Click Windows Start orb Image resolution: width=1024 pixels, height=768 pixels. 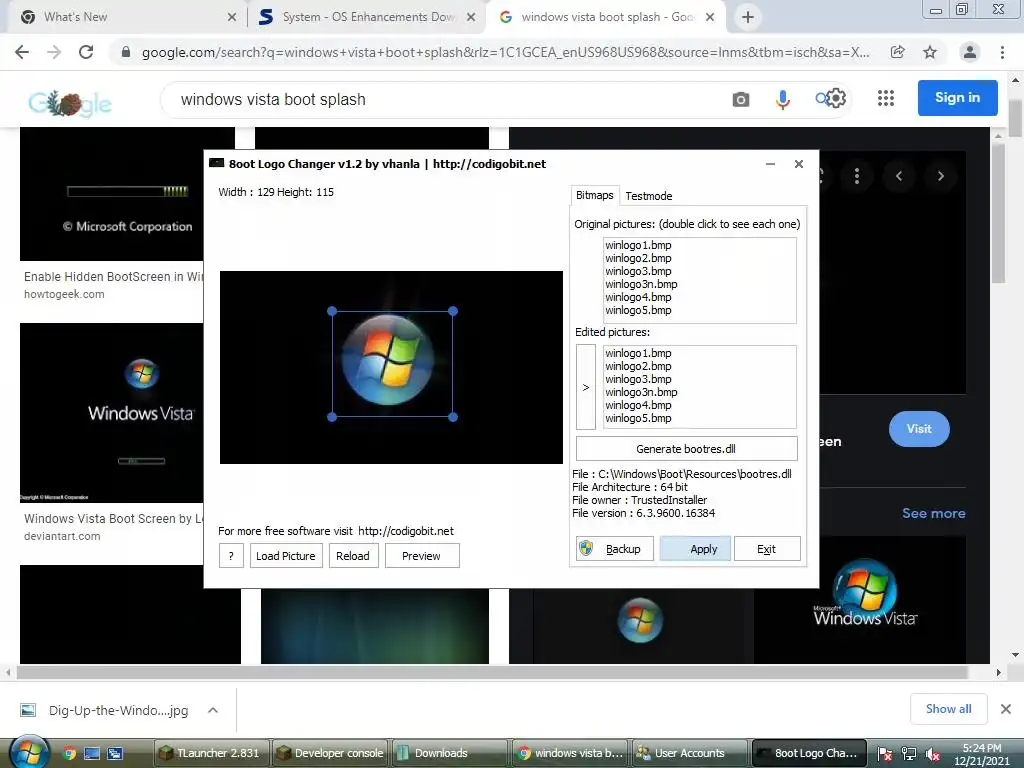tap(29, 752)
